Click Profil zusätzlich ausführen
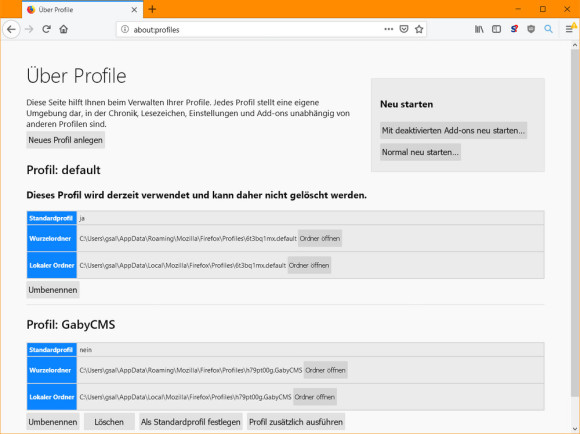The image size is (580, 434). click(x=296, y=422)
